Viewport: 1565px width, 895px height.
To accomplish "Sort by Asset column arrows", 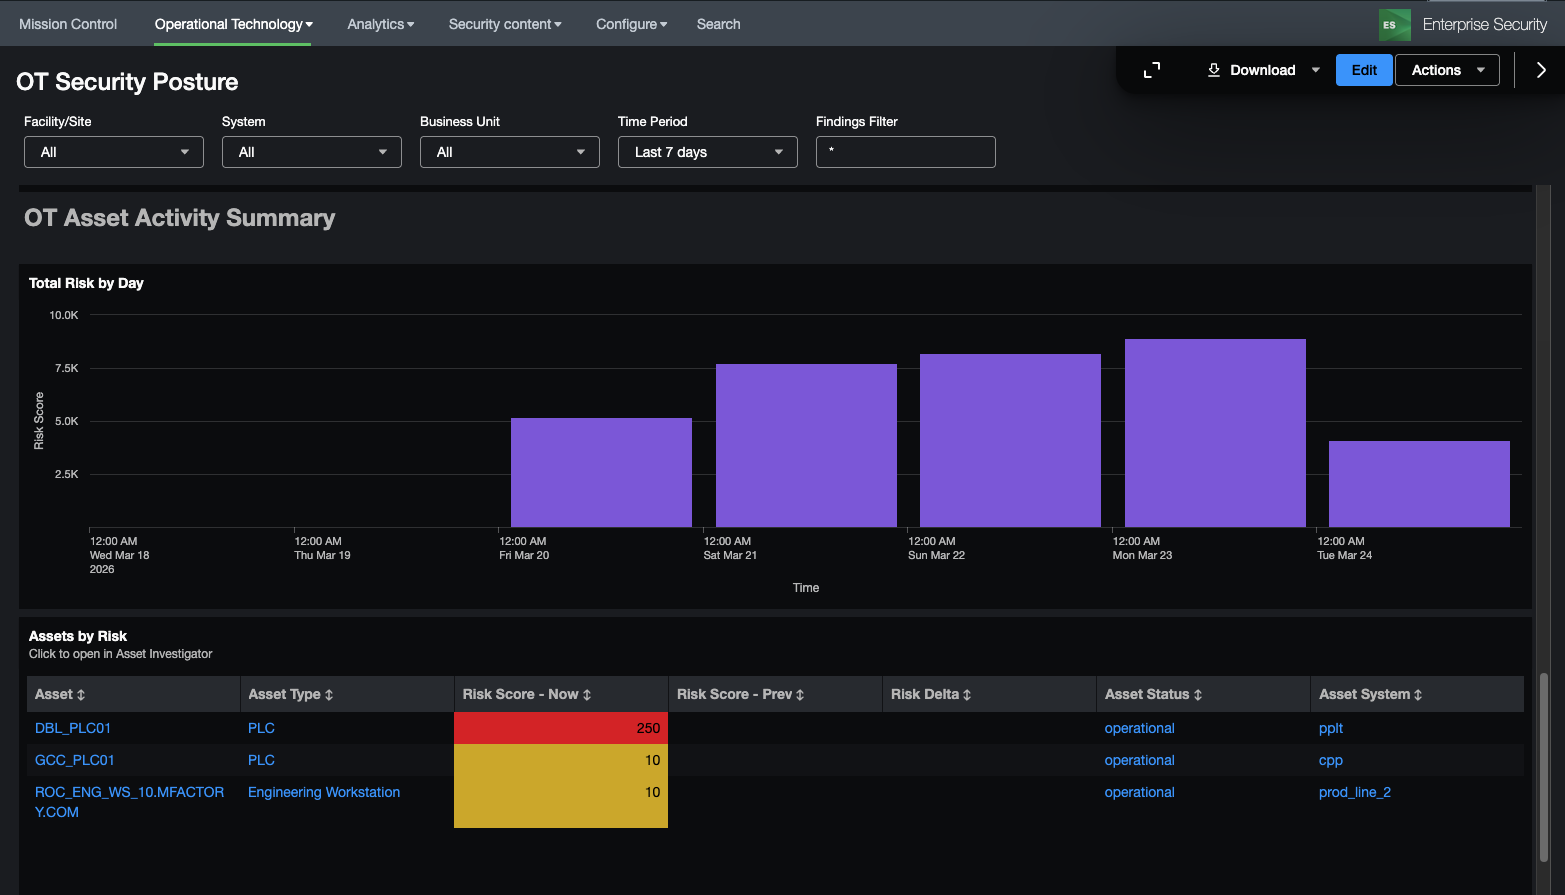I will pyautogui.click(x=81, y=695).
